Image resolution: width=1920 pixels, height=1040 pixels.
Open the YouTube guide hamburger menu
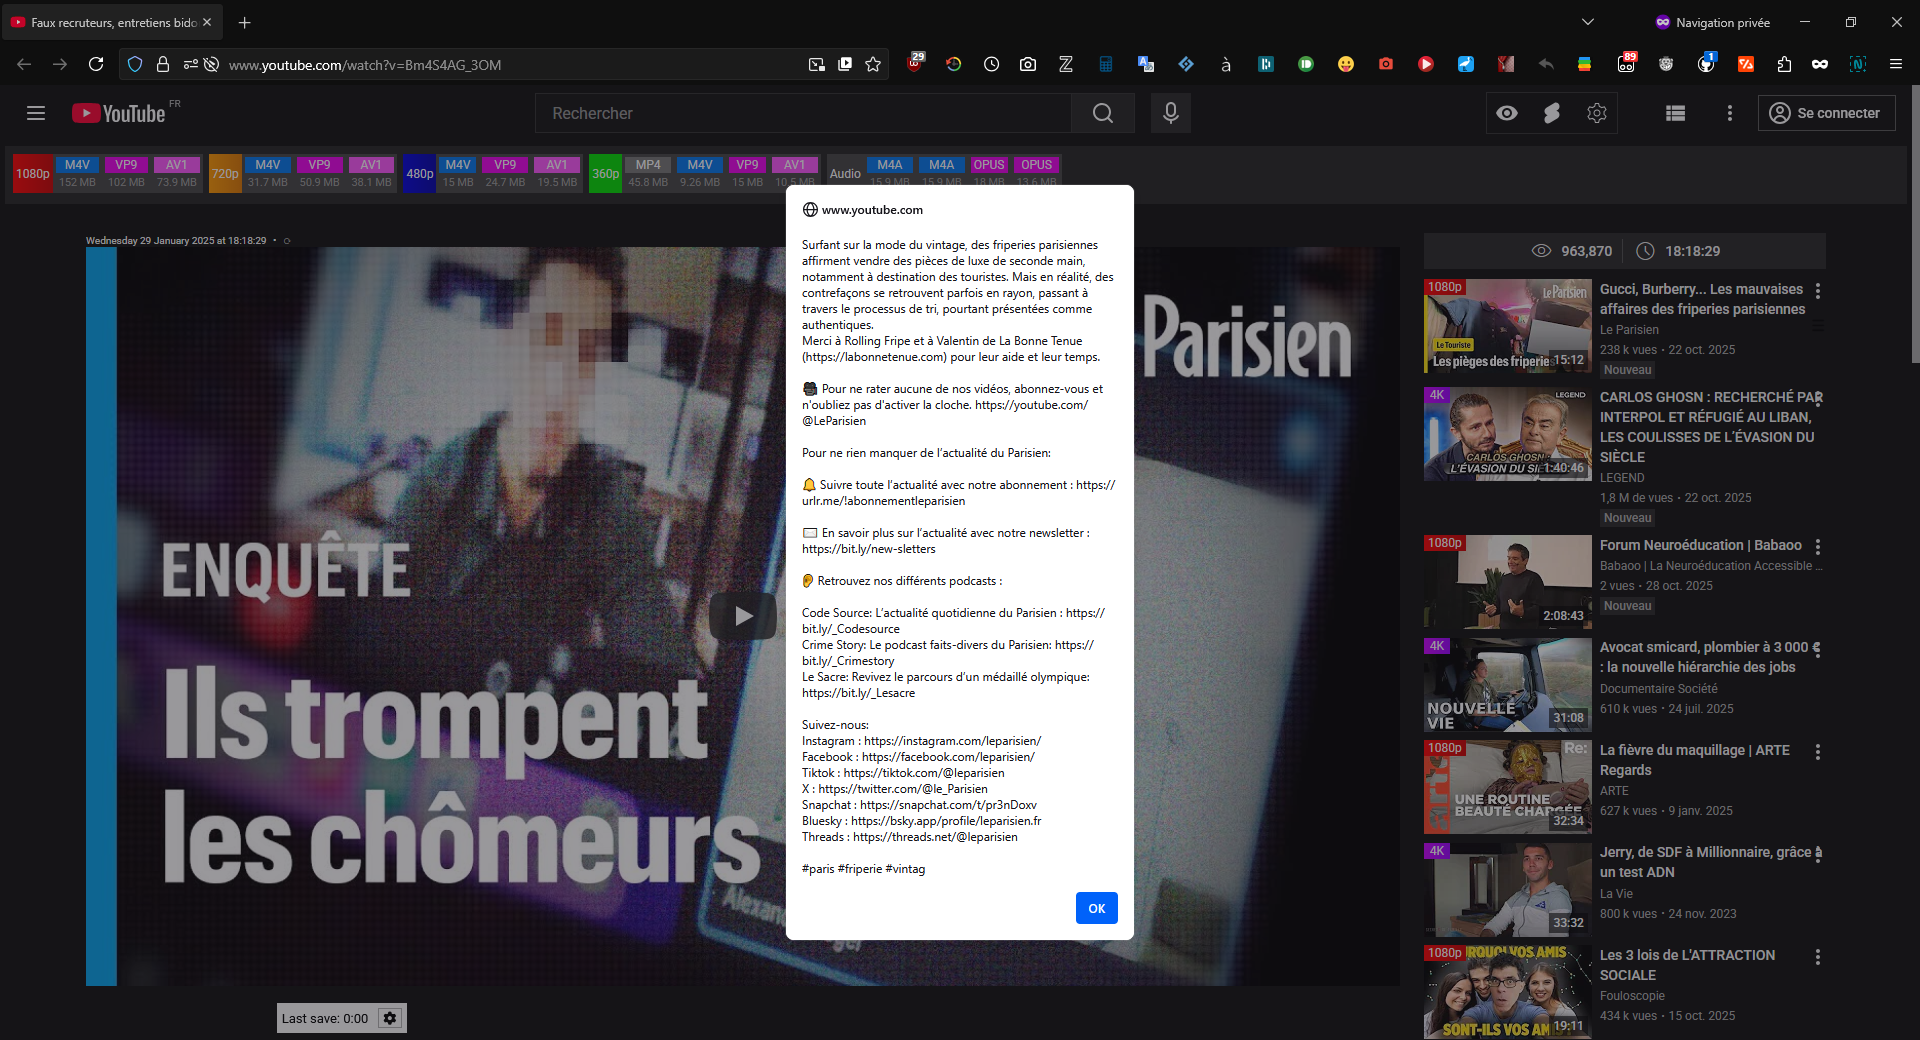click(x=36, y=113)
